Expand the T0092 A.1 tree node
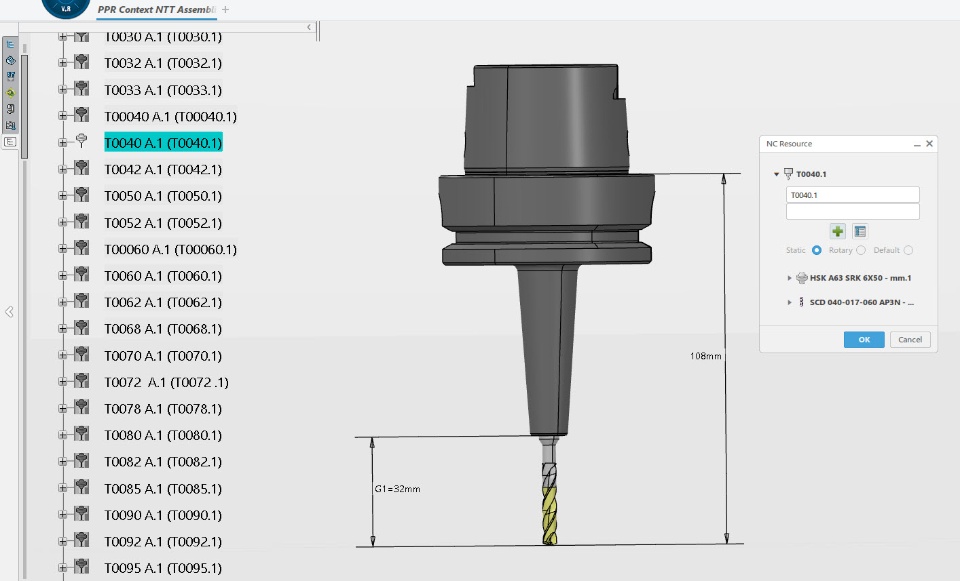Screen dimensions: 960x581 [62, 541]
